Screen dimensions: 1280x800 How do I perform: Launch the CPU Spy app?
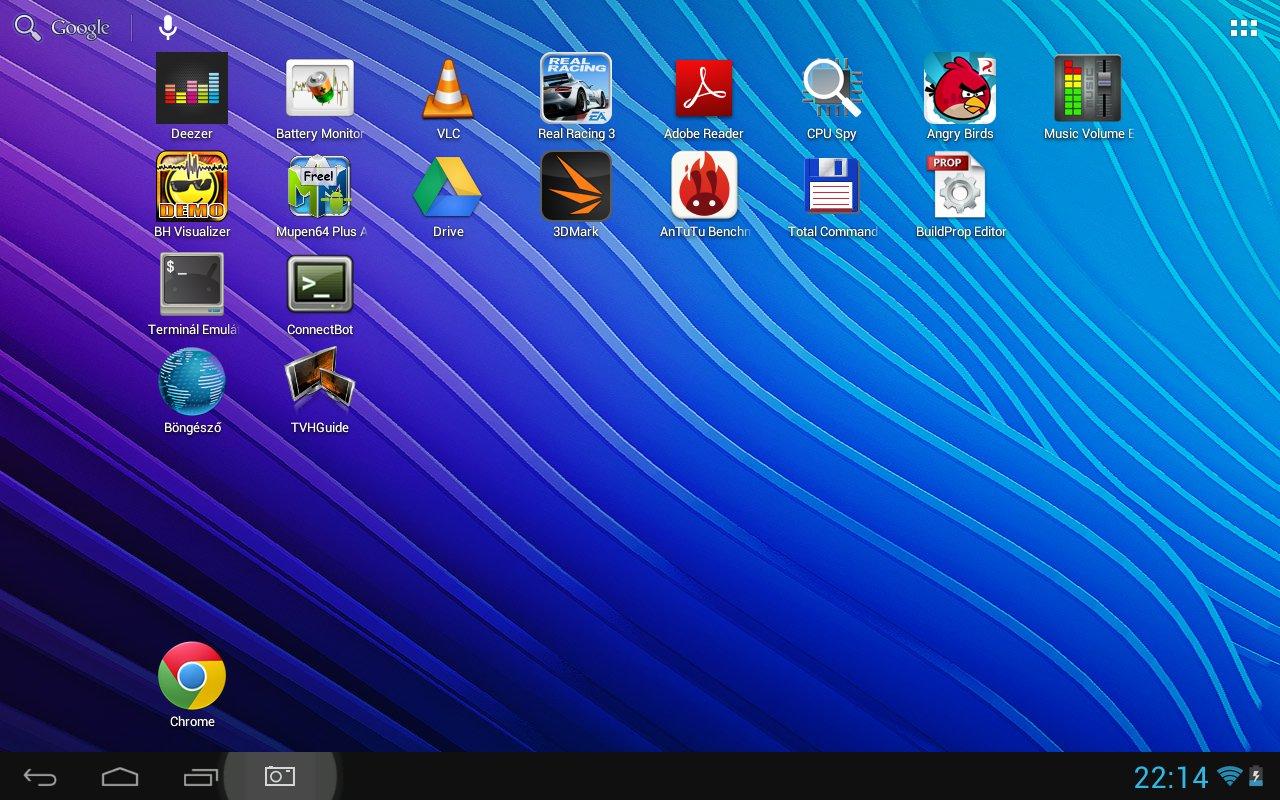pyautogui.click(x=832, y=96)
